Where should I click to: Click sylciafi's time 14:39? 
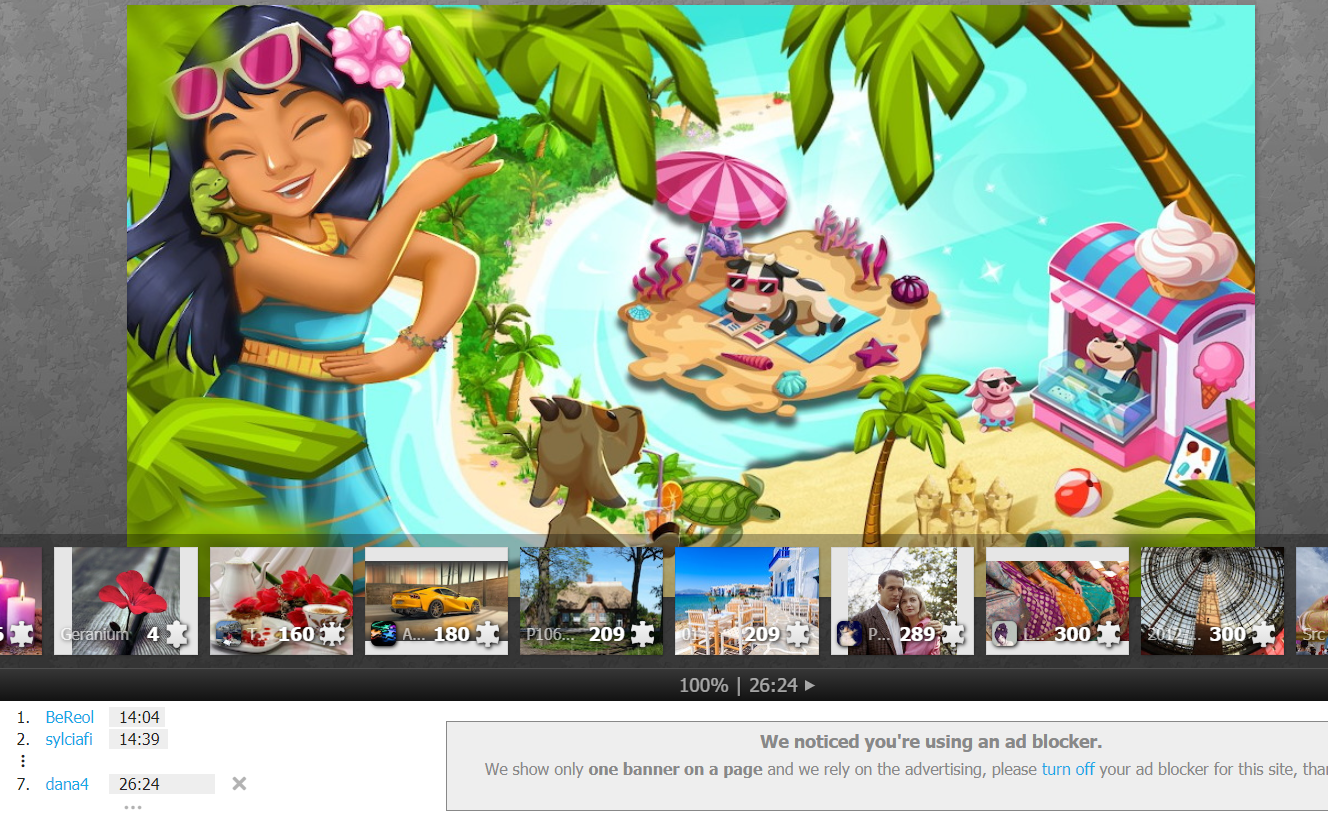click(x=139, y=739)
